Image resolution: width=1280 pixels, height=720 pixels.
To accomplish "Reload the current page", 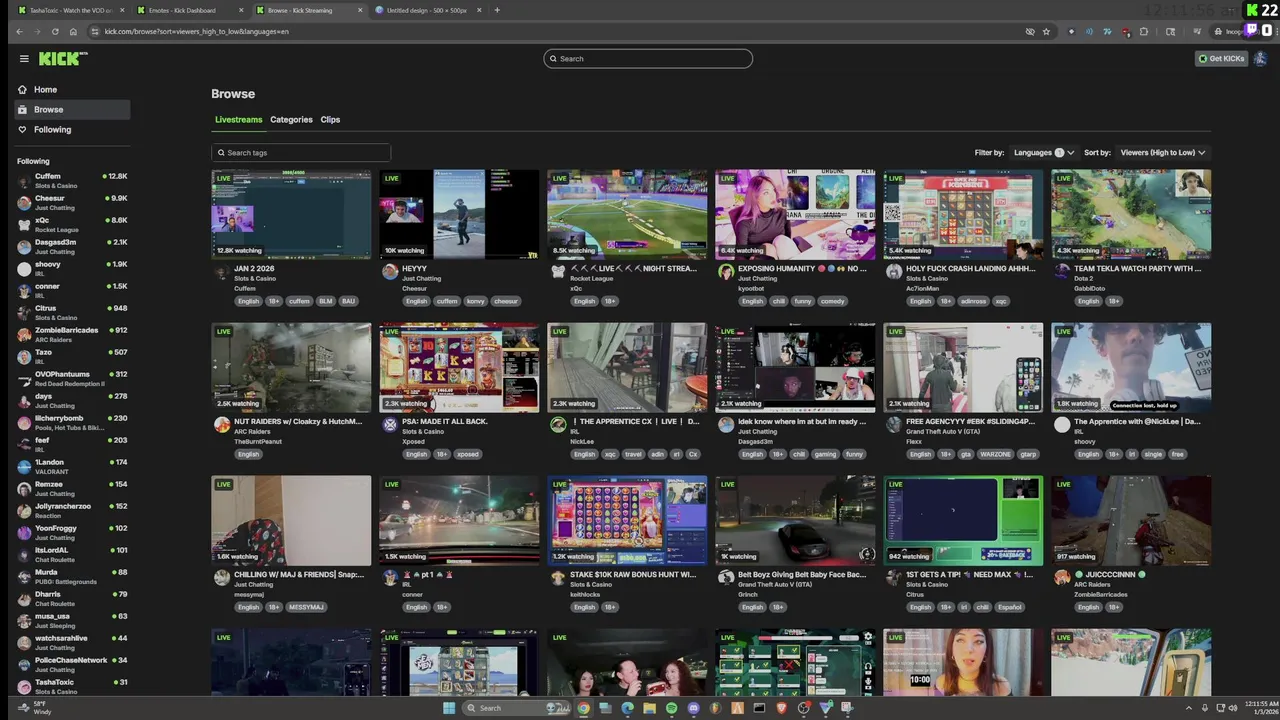I will tap(55, 31).
